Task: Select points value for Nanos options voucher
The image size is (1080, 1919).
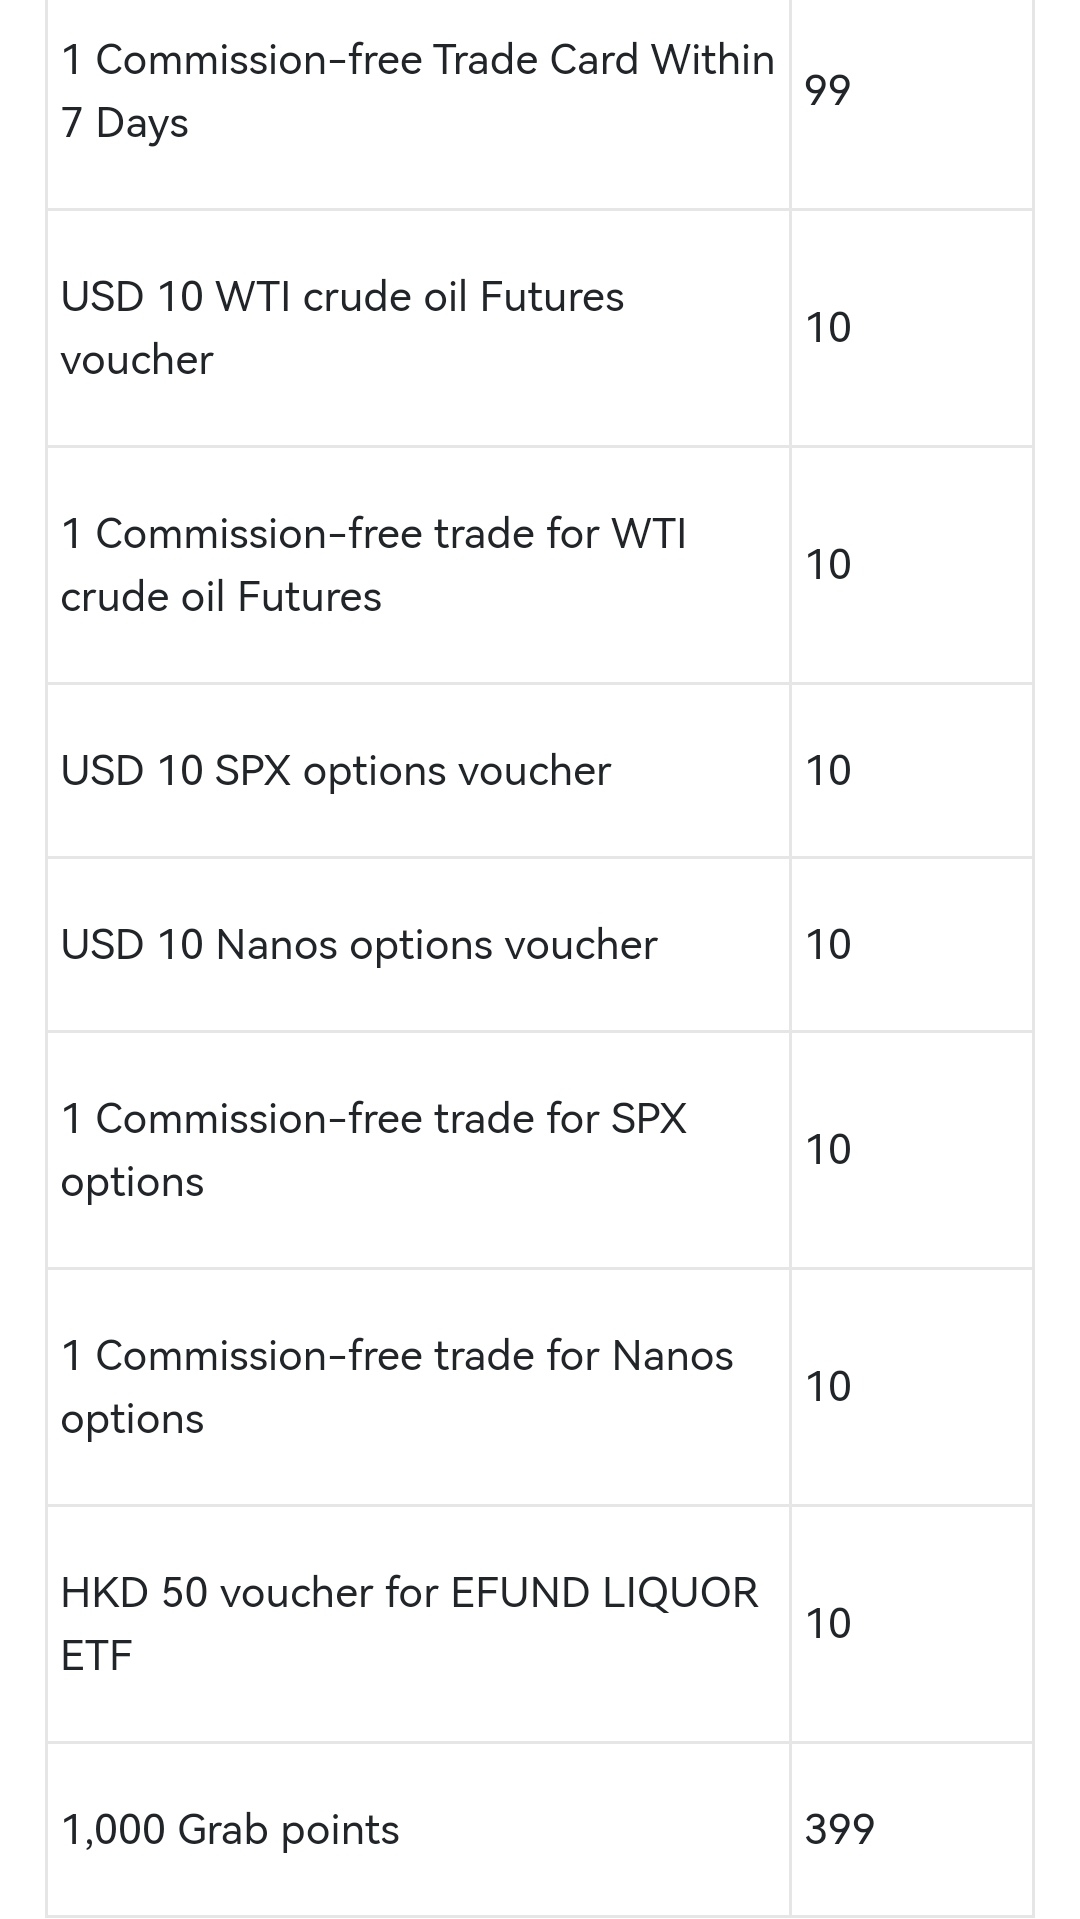Action: 828,945
